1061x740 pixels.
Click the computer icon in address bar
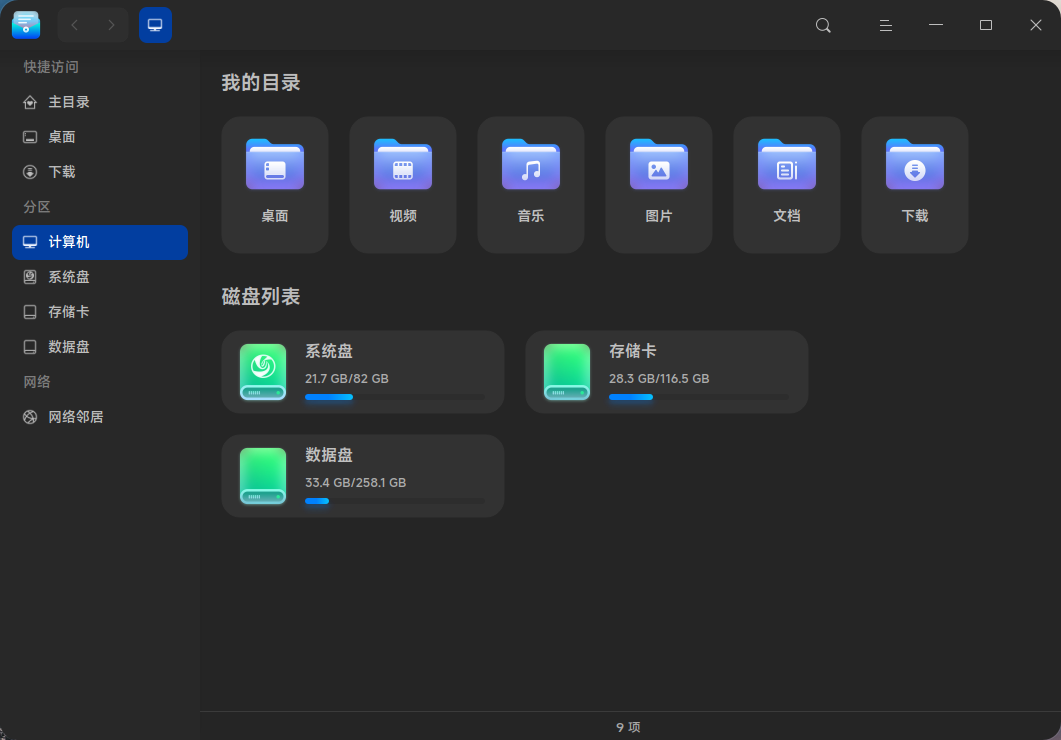(x=155, y=25)
